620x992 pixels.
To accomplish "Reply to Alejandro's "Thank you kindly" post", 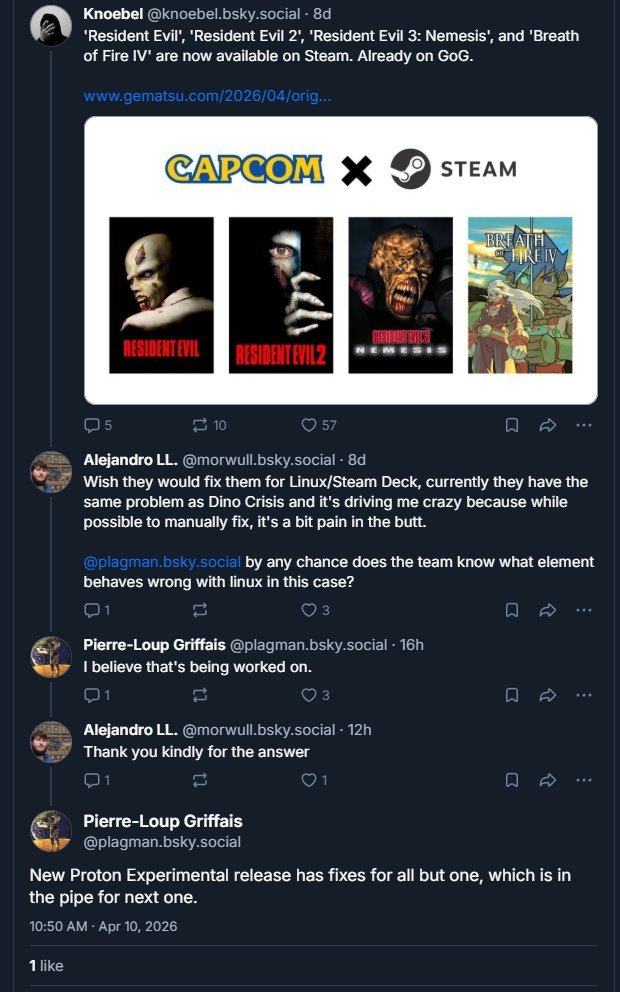I will [x=93, y=779].
